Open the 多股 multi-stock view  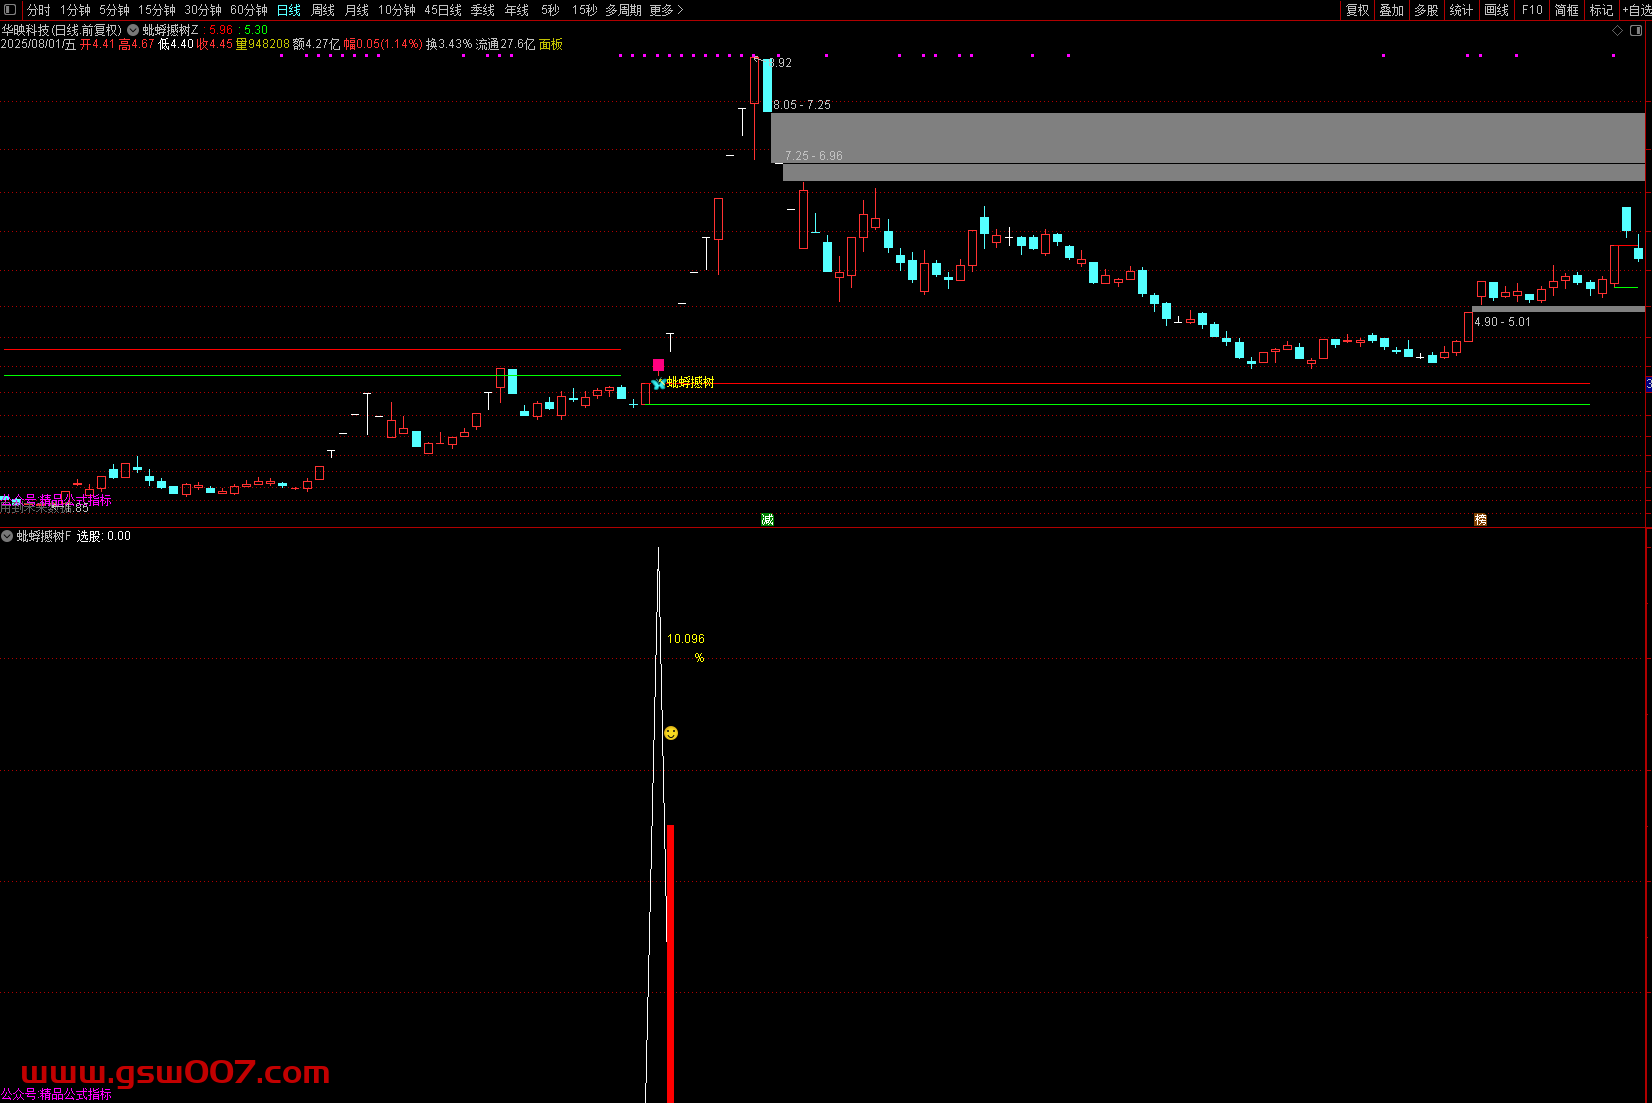pyautogui.click(x=1426, y=10)
